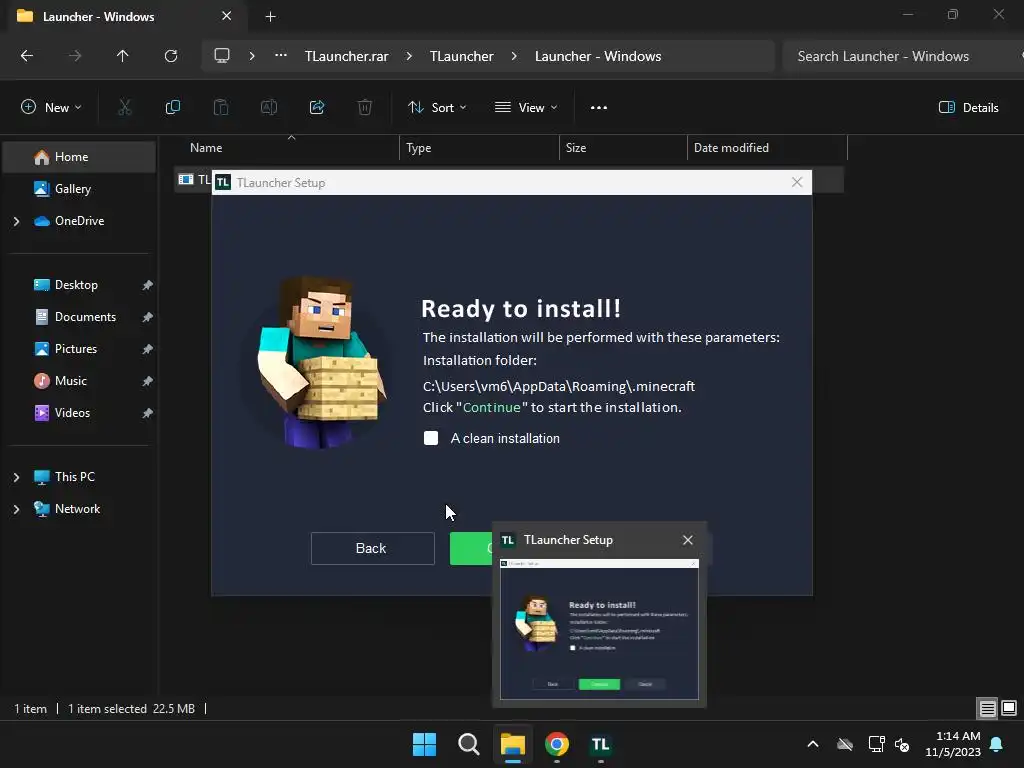Screen dimensions: 1024x768
Task: Toggle the Details pane
Action: pos(968,108)
